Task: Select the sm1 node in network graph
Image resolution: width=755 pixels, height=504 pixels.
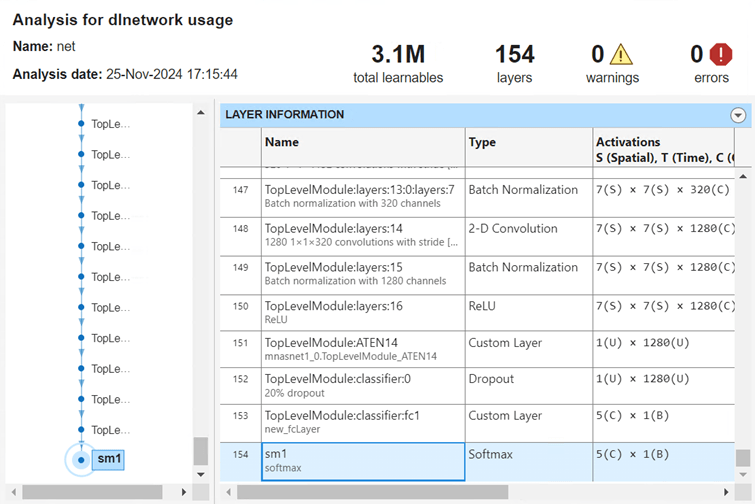Action: pyautogui.click(x=80, y=460)
